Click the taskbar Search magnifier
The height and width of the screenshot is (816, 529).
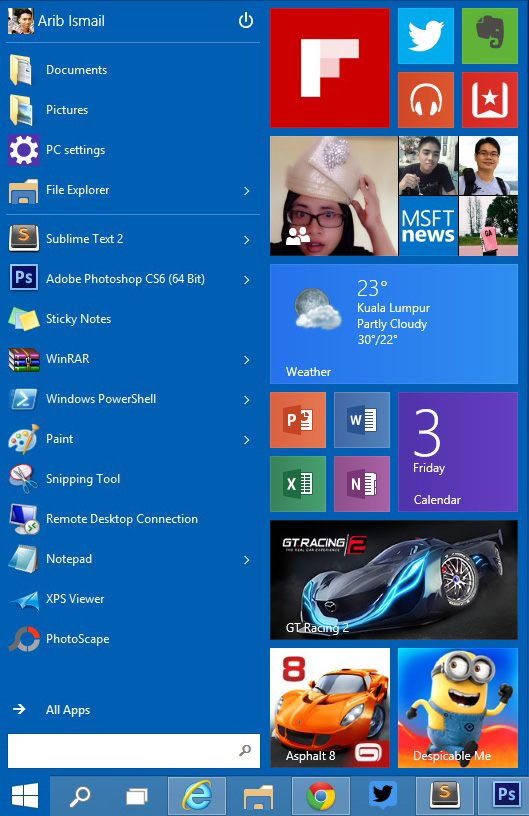tap(80, 796)
